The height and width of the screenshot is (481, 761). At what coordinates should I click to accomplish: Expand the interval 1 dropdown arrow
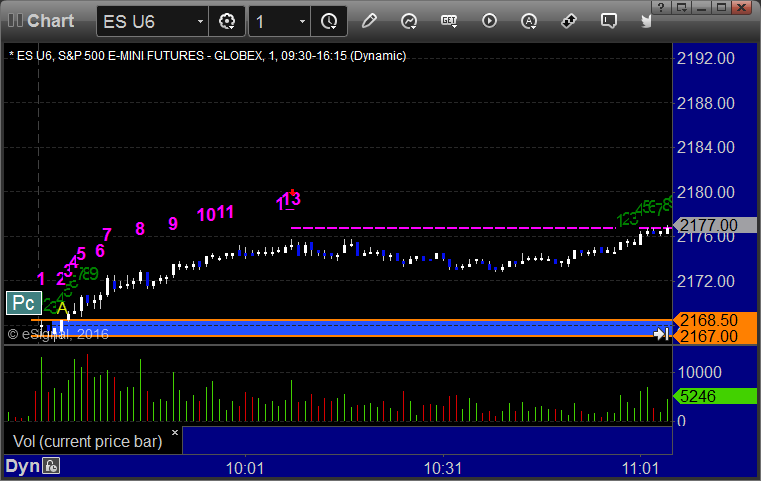click(x=302, y=21)
